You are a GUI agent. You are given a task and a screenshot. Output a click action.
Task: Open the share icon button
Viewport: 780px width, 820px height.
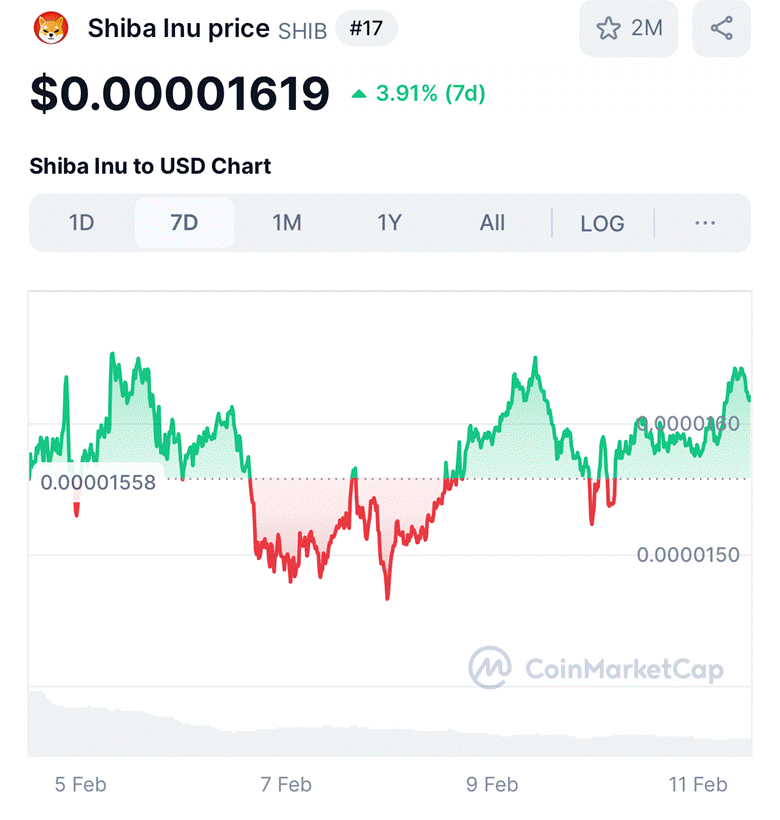point(721,28)
